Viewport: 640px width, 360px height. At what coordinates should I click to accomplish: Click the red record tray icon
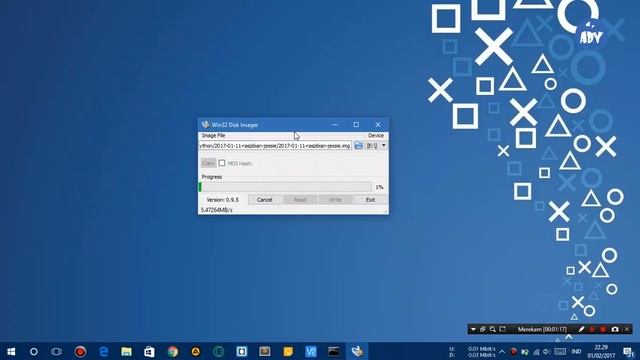(x=513, y=351)
